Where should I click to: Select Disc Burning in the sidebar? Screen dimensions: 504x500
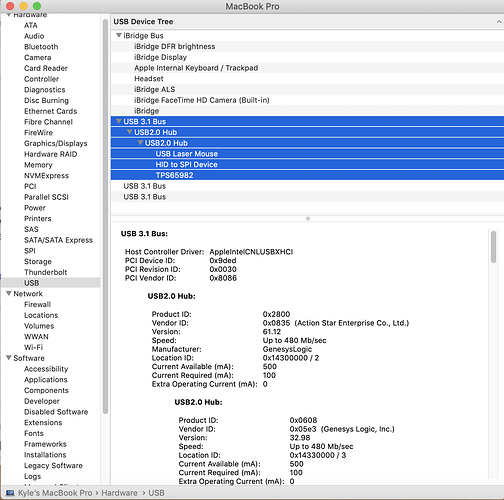[46, 100]
